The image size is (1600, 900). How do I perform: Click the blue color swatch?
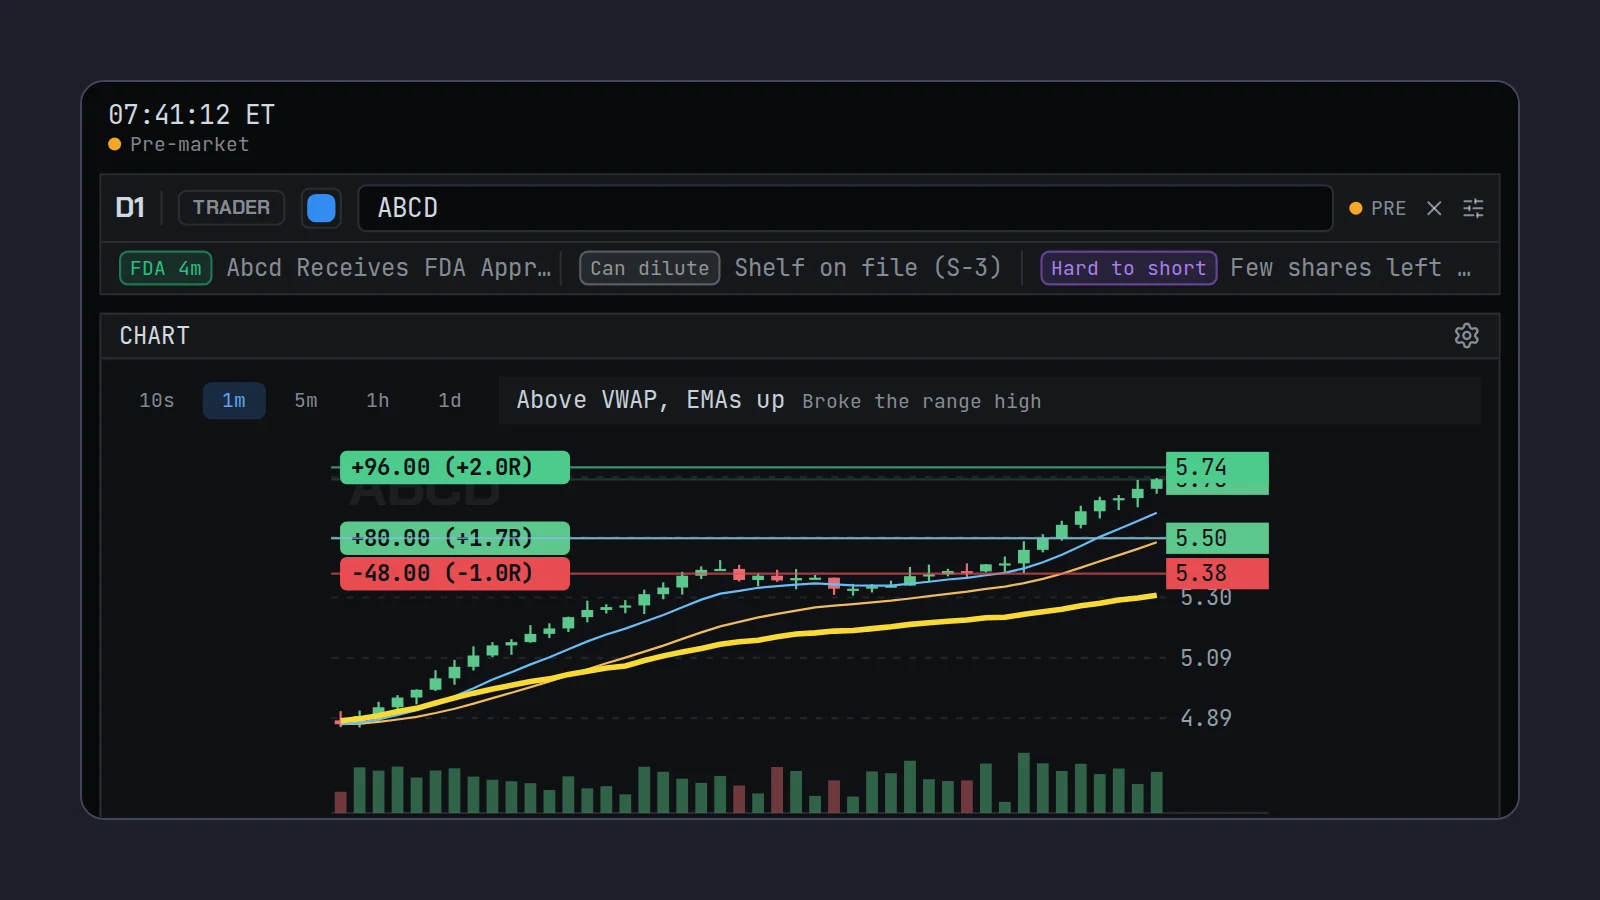[x=321, y=208]
